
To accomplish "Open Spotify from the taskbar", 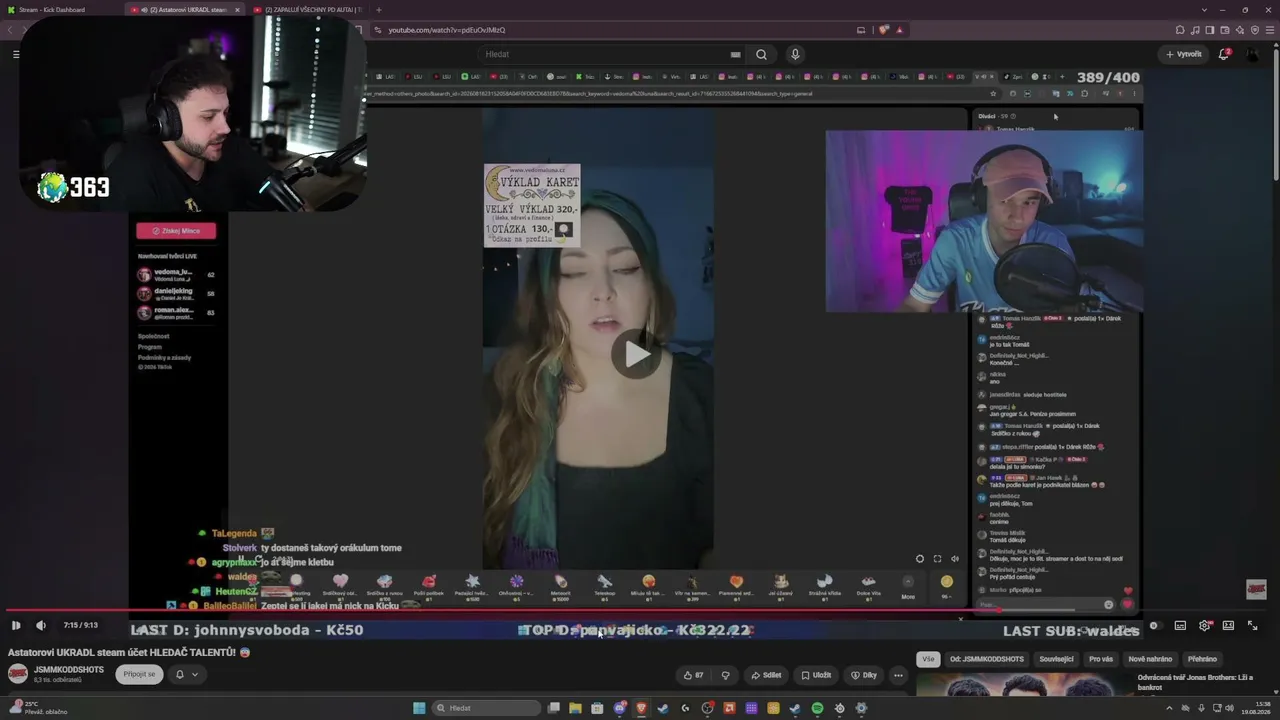I will (817, 708).
